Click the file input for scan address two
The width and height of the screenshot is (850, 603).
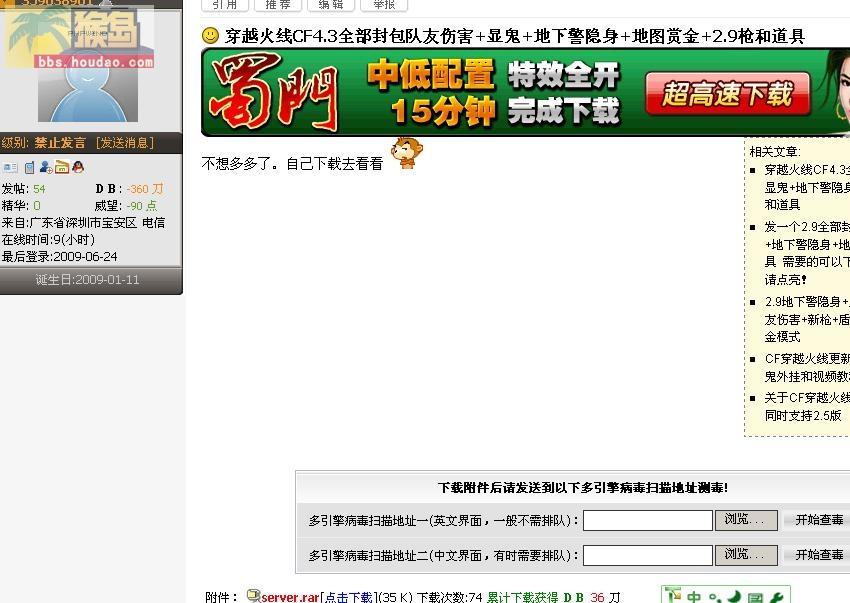pos(648,555)
